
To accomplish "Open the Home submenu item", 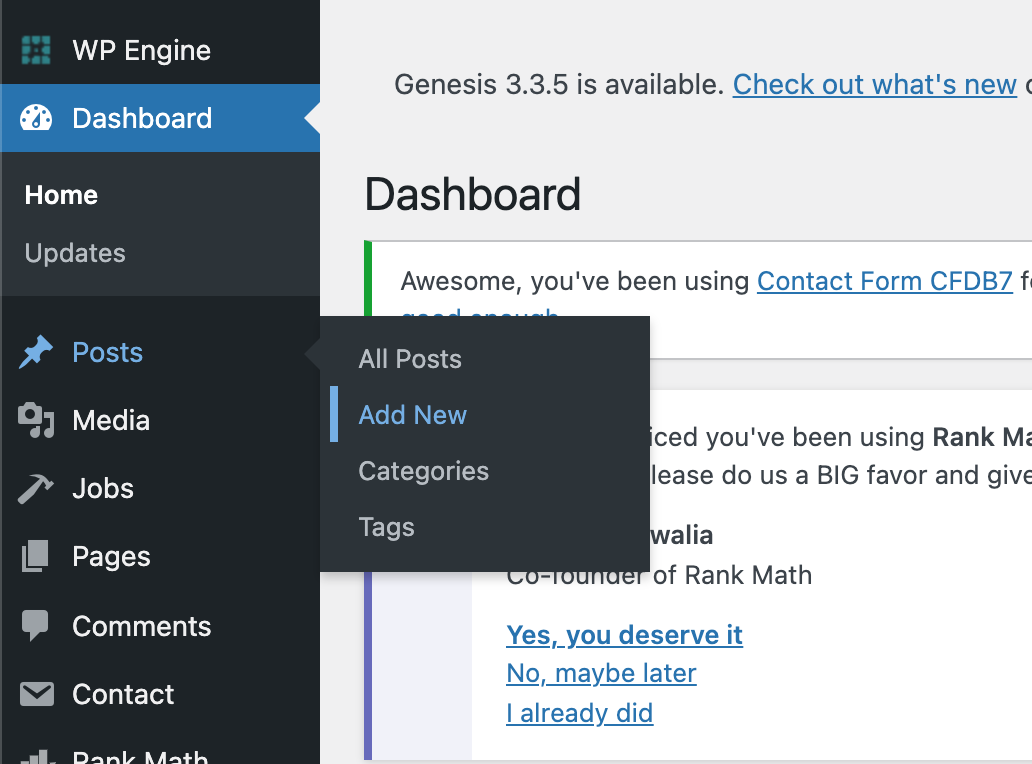I will coord(61,195).
